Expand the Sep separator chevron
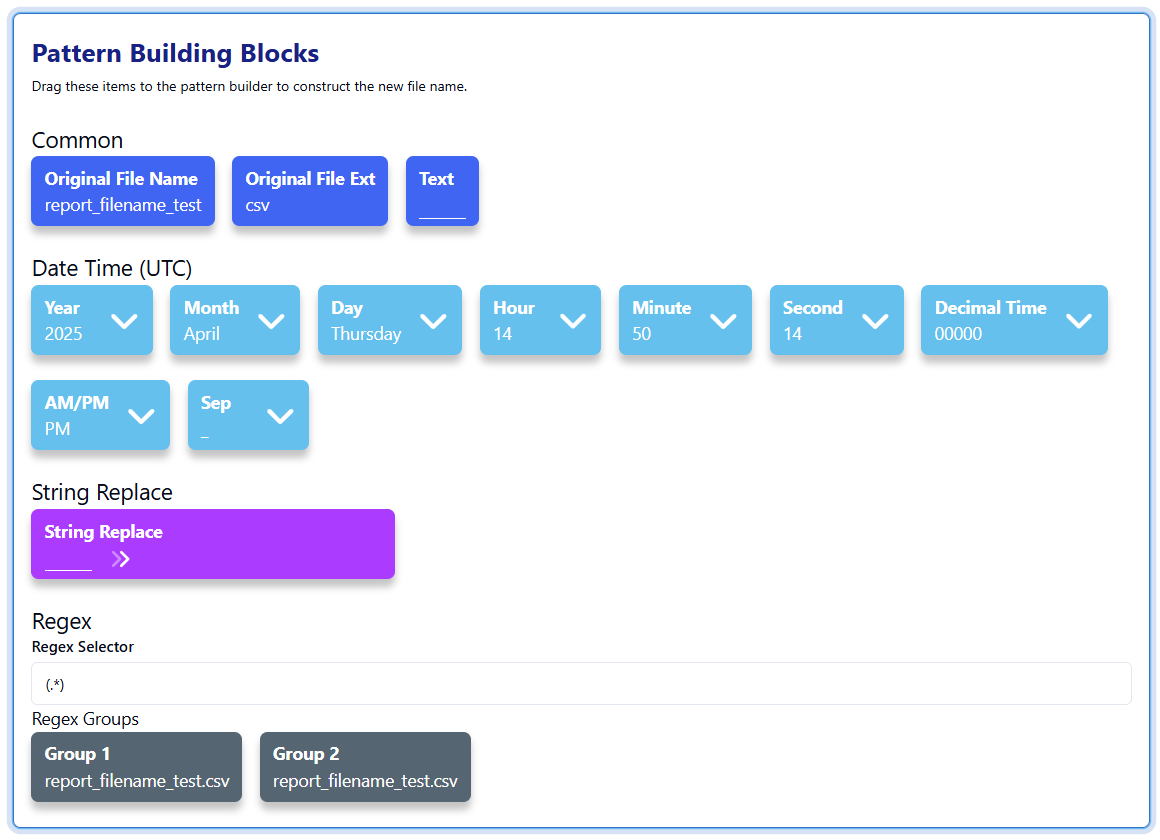Screen dimensions: 1160x840 [x=280, y=416]
